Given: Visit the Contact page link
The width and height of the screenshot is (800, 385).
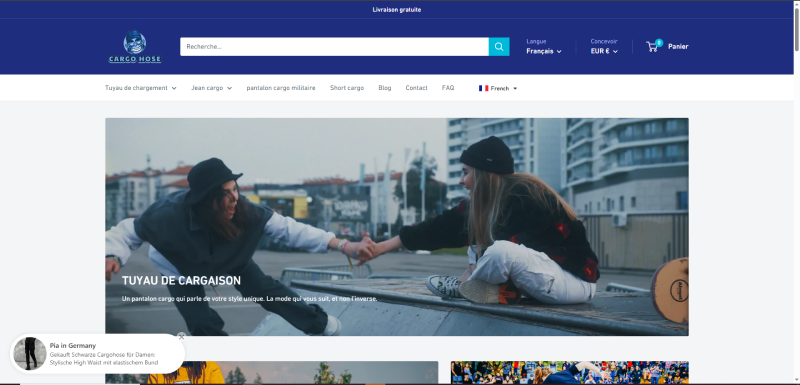Looking at the screenshot, I should click(416, 88).
